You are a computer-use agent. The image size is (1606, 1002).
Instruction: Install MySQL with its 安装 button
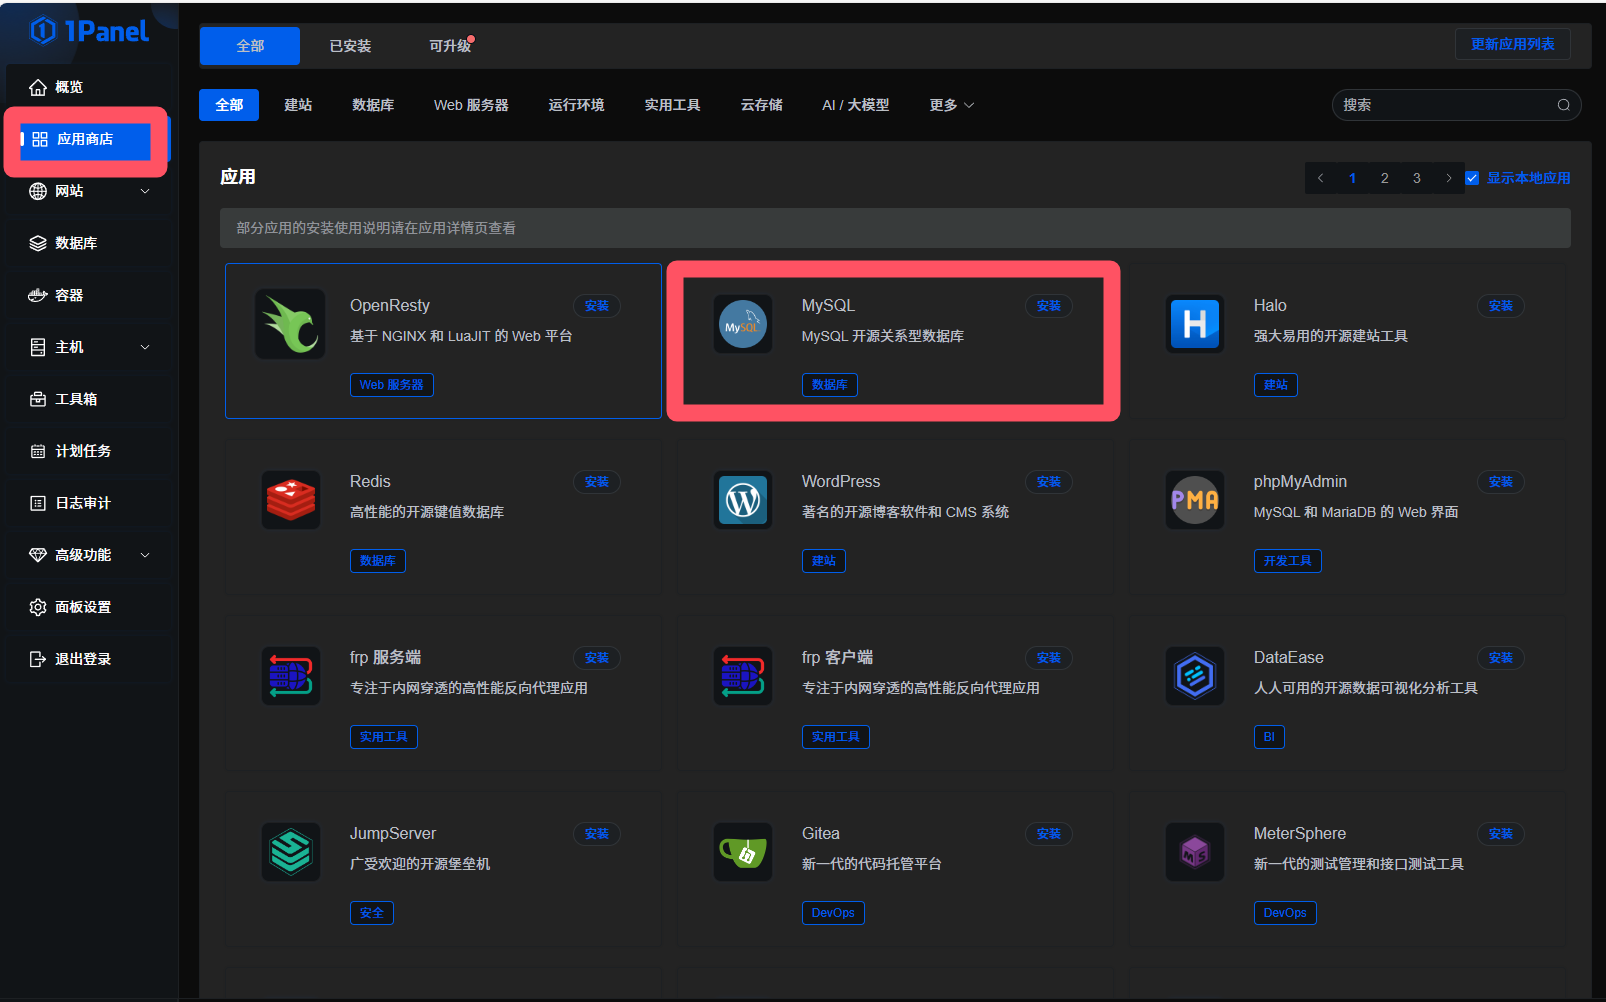(1049, 306)
